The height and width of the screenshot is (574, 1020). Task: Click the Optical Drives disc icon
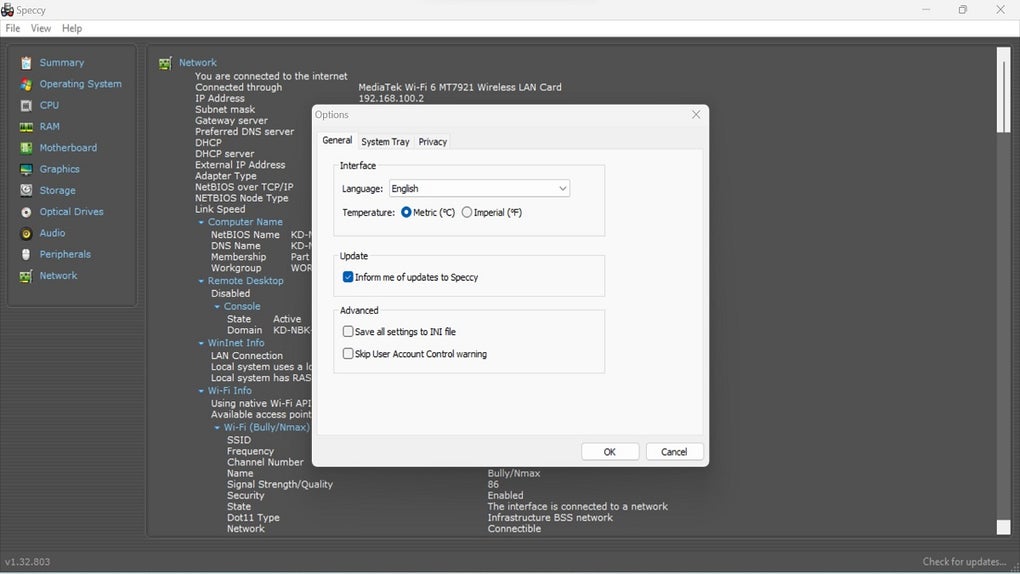(26, 212)
